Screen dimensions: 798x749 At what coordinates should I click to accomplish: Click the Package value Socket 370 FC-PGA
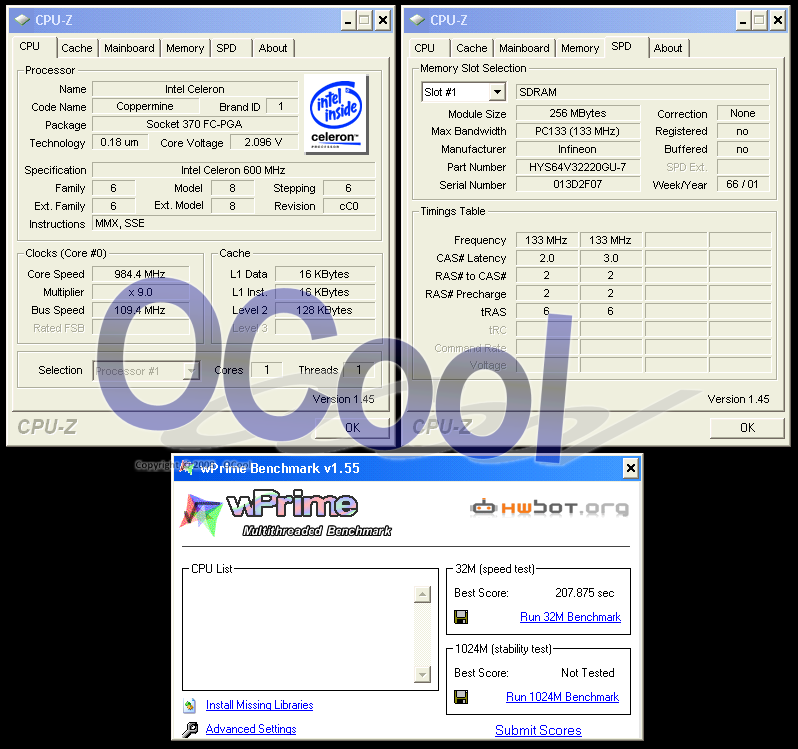[x=195, y=124]
